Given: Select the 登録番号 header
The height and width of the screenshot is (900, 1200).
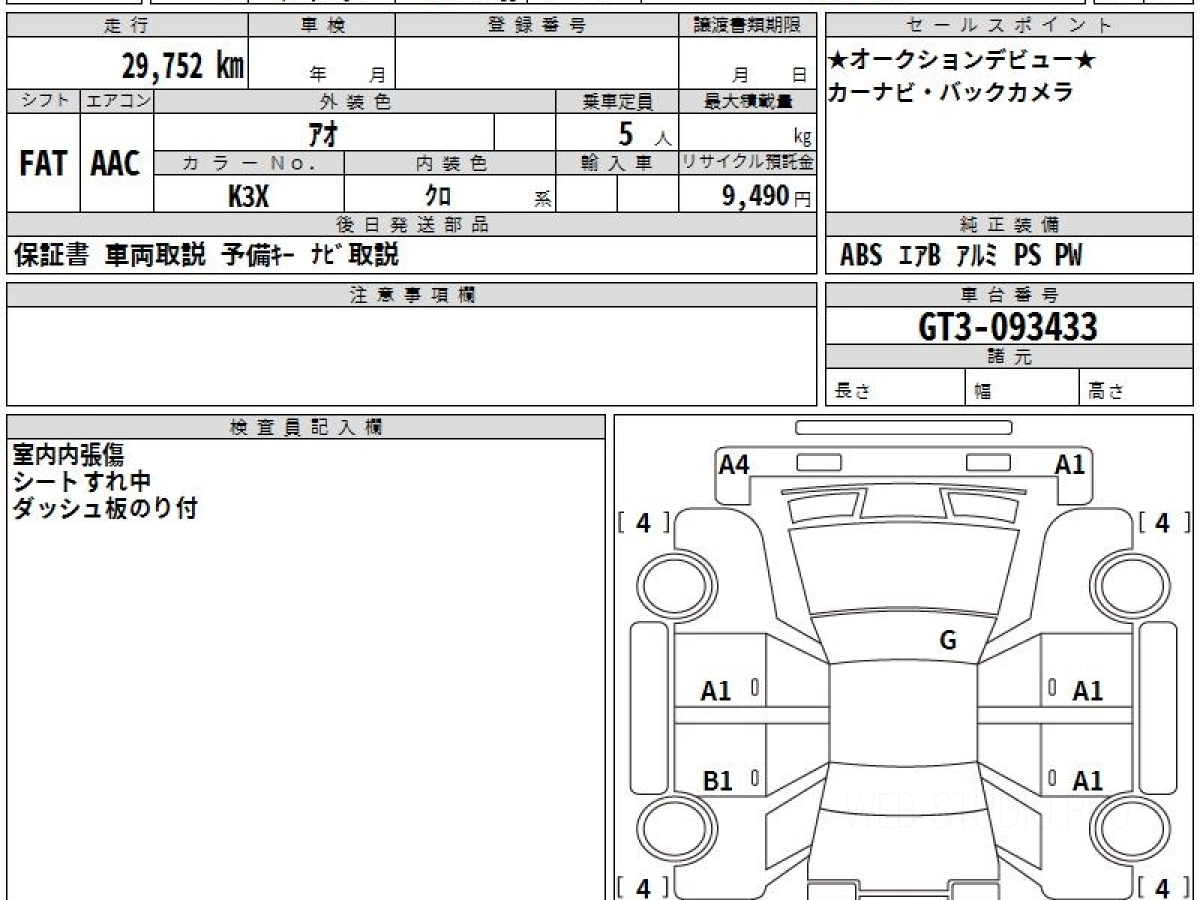Looking at the screenshot, I should (x=537, y=26).
